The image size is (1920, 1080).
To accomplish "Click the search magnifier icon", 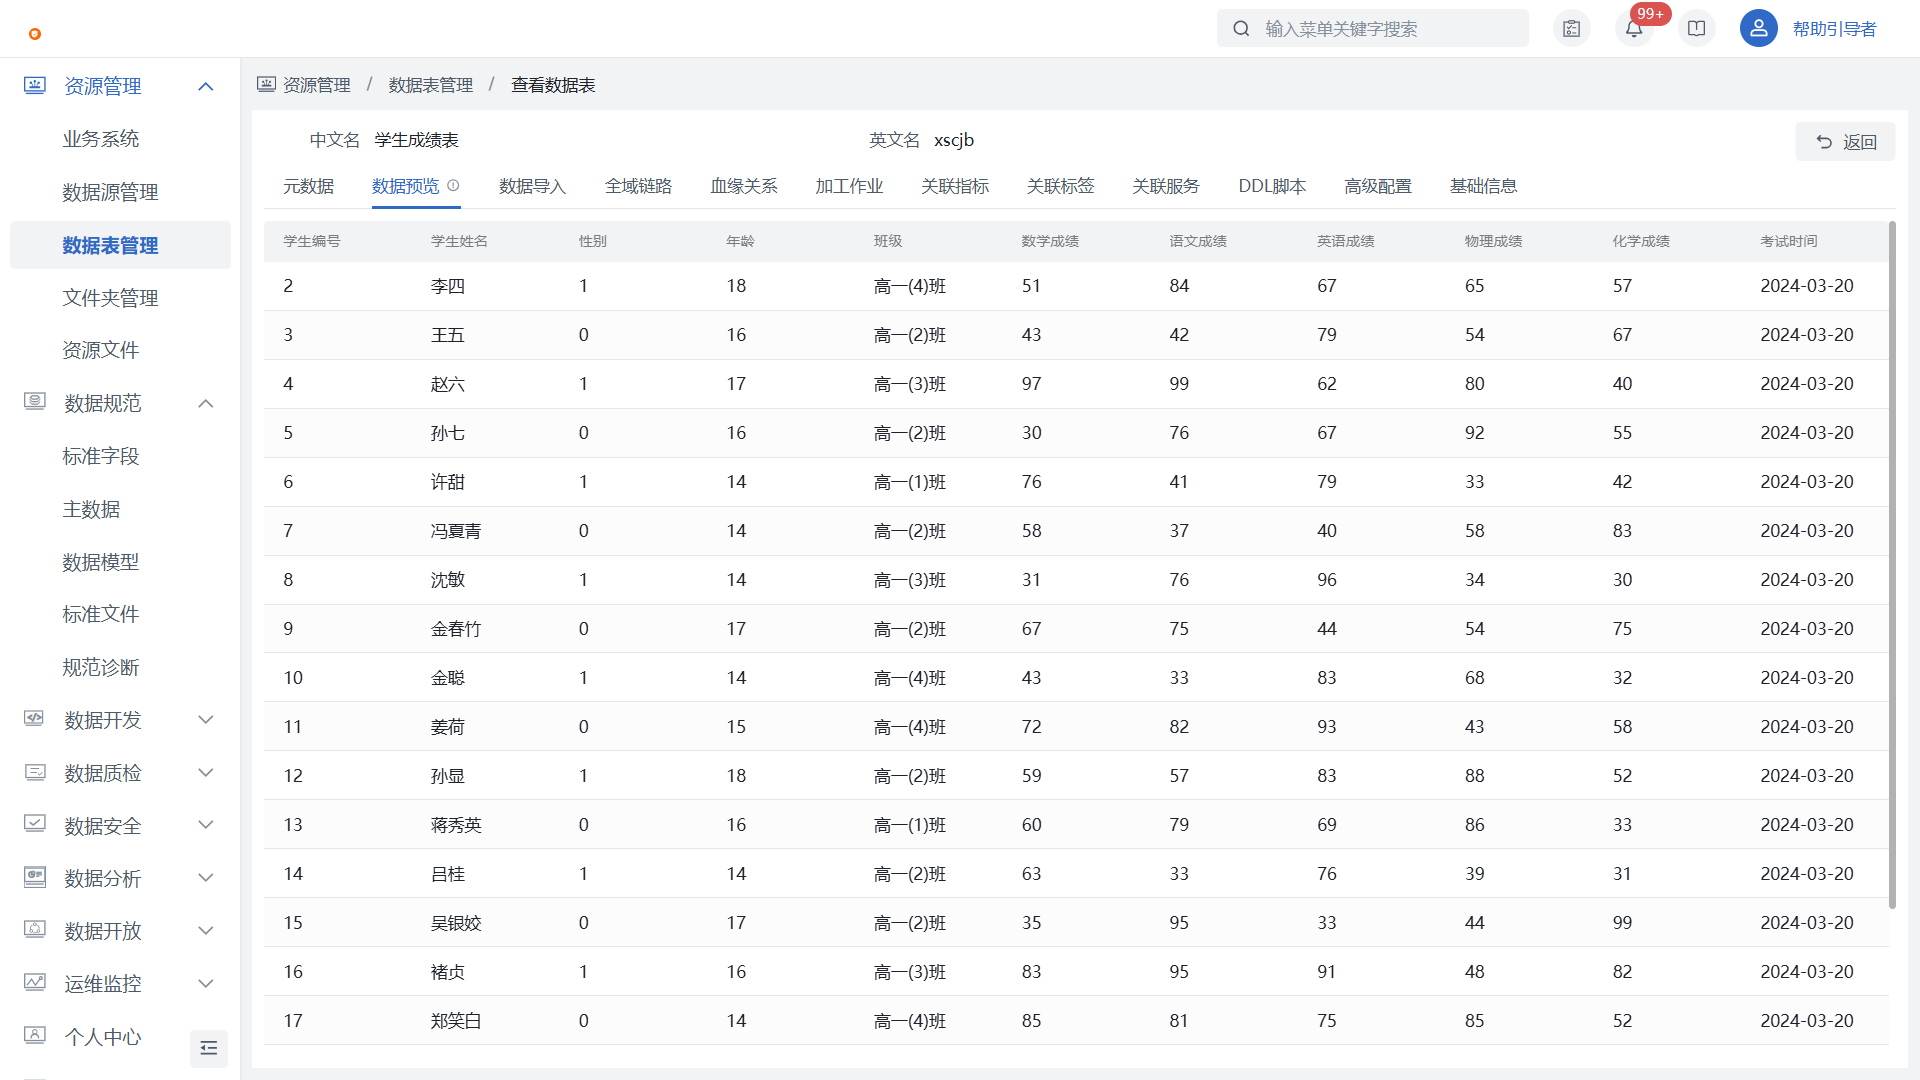I will pos(1241,29).
